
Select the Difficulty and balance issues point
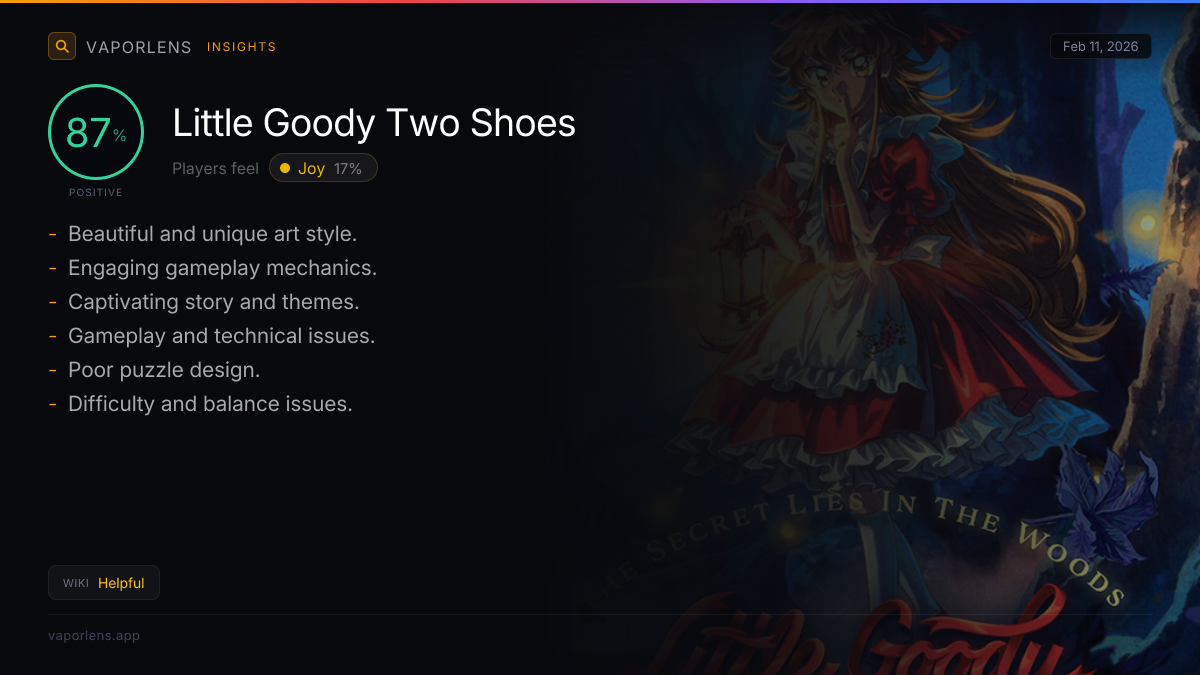pyautogui.click(x=210, y=404)
